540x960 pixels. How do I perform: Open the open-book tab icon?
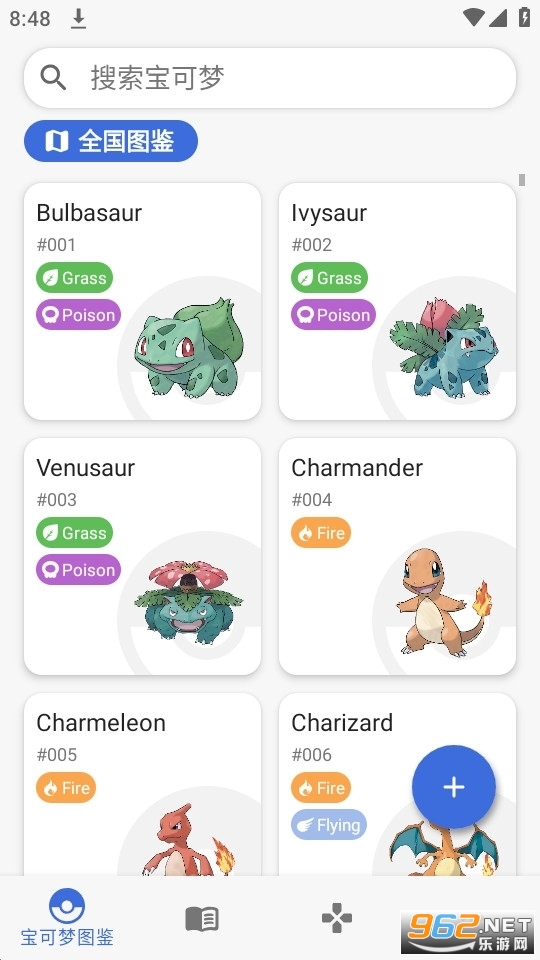[x=201, y=919]
